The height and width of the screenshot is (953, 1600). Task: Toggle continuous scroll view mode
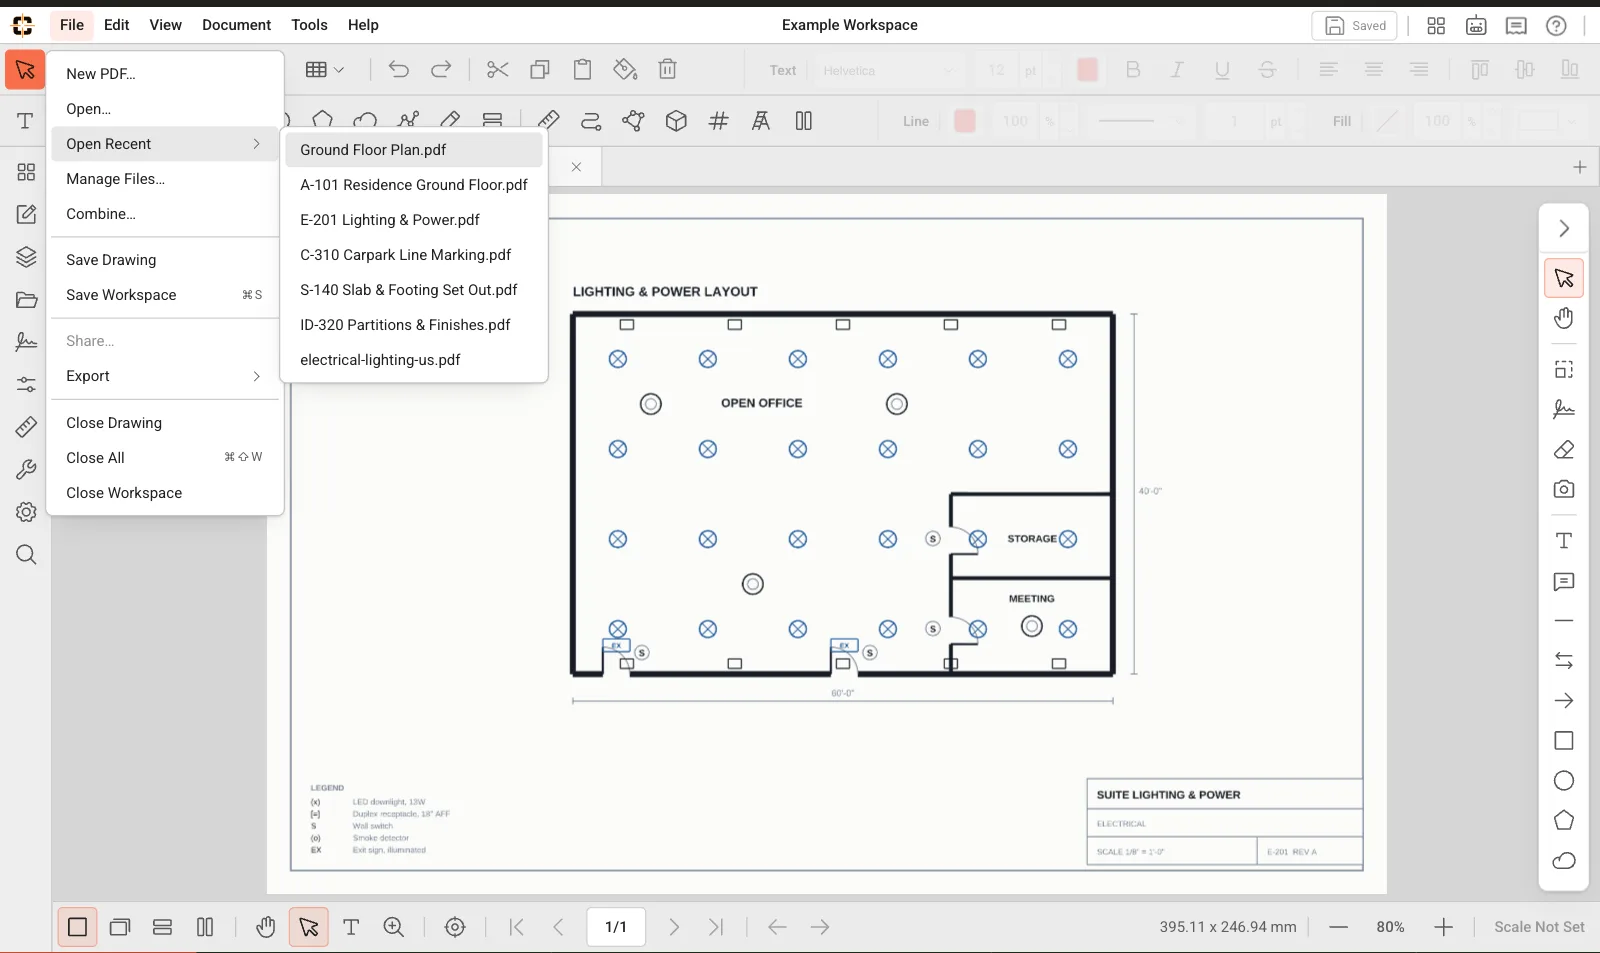tap(163, 927)
